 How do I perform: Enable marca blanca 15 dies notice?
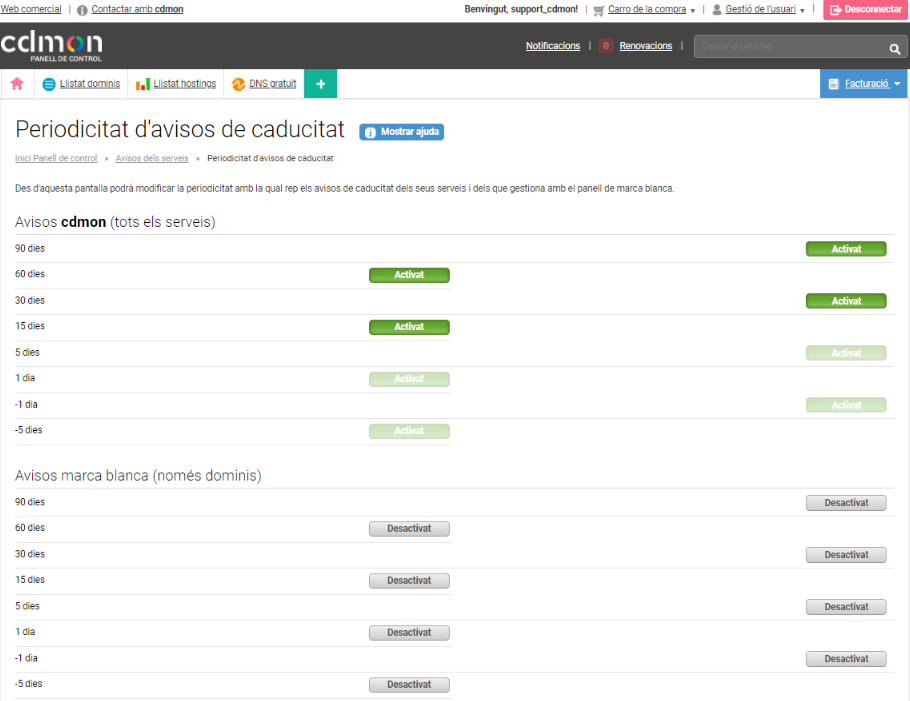coord(409,581)
